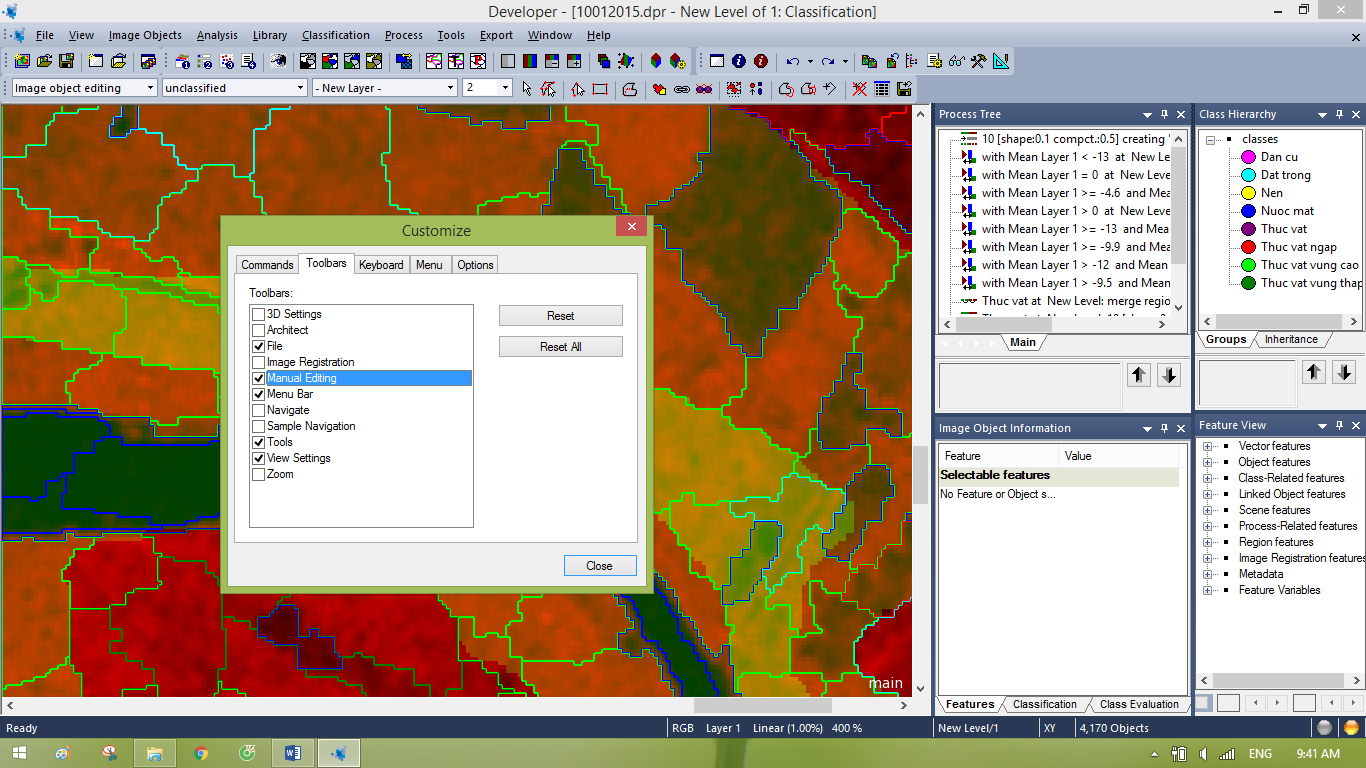Uncheck the View Settings toolbar checkbox
Screen dimensions: 1366x768
click(259, 458)
